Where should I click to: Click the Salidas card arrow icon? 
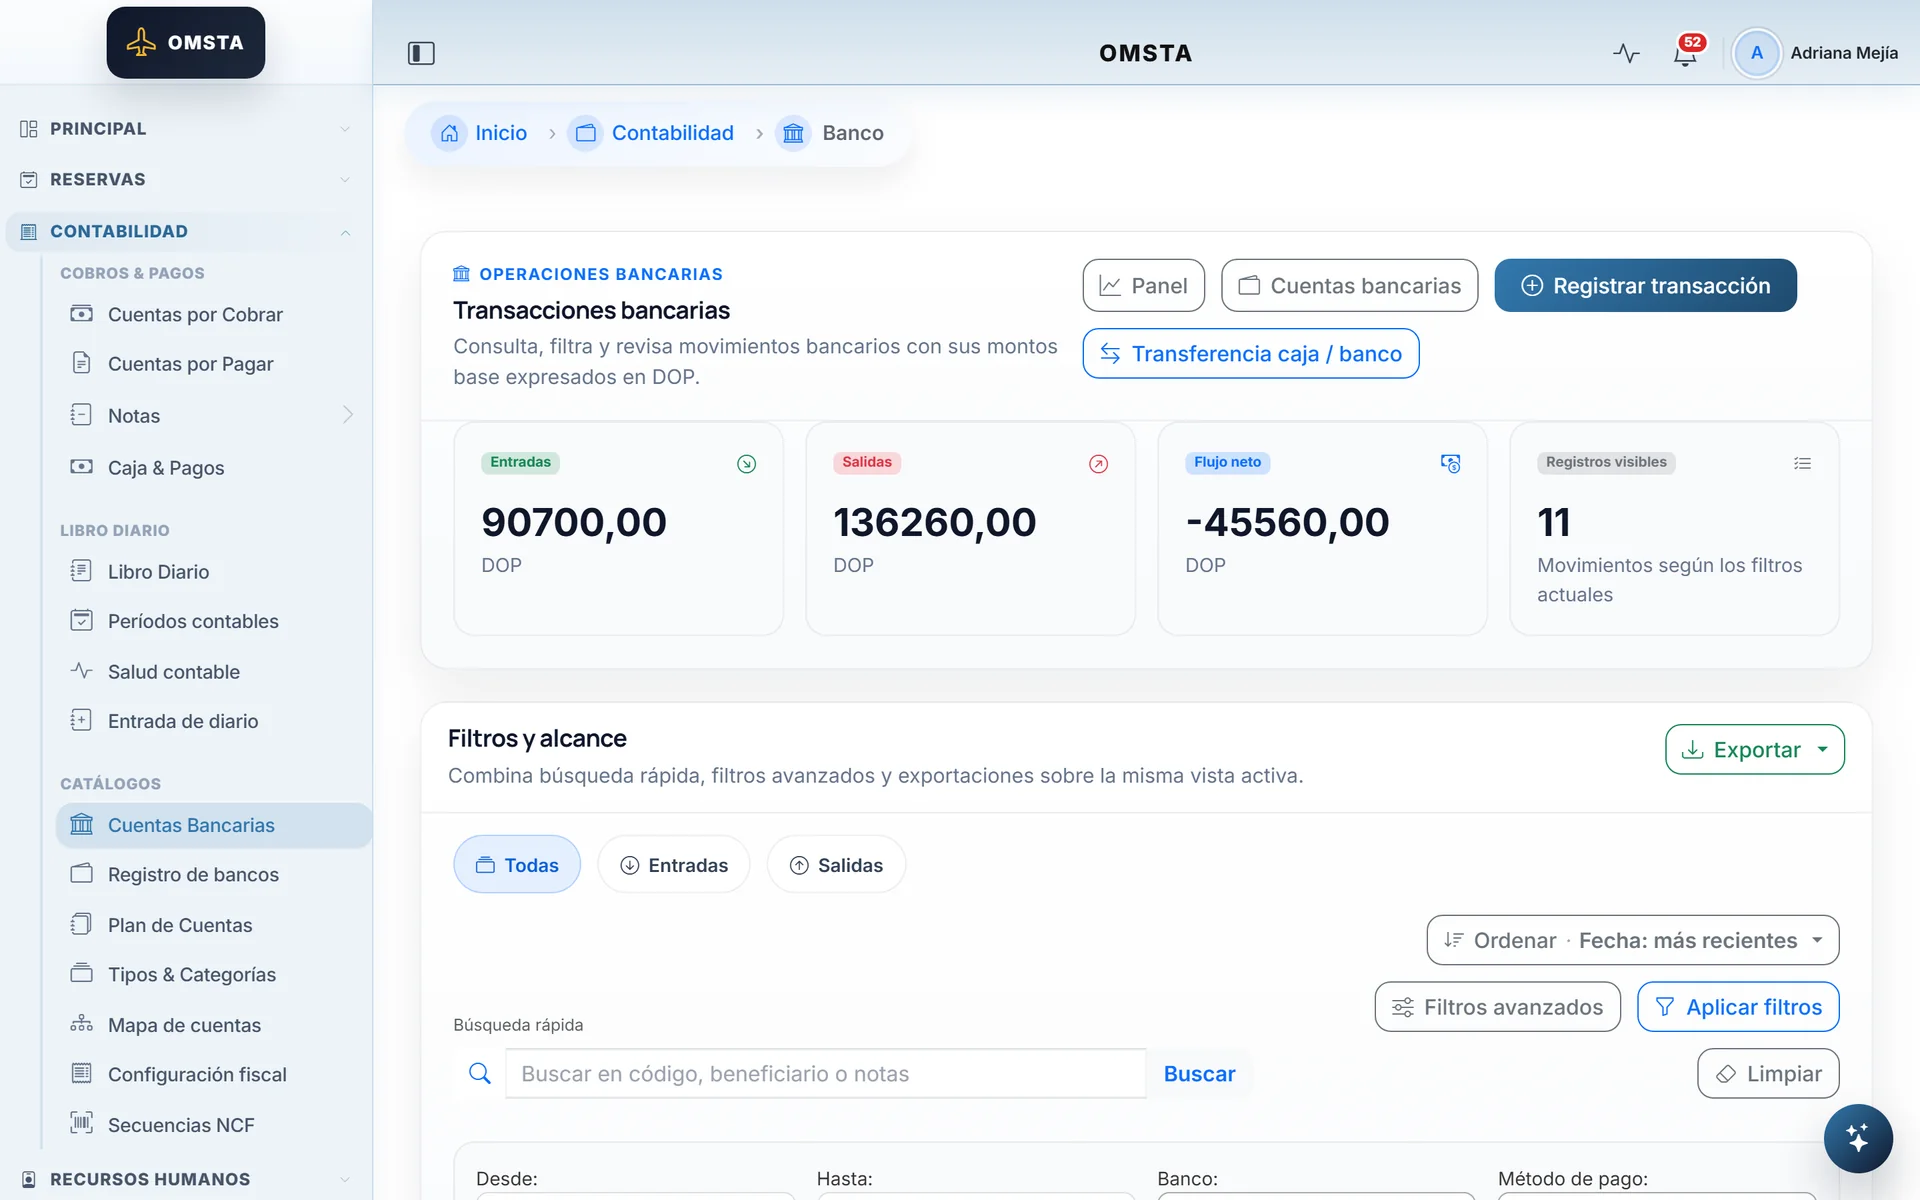coord(1098,464)
